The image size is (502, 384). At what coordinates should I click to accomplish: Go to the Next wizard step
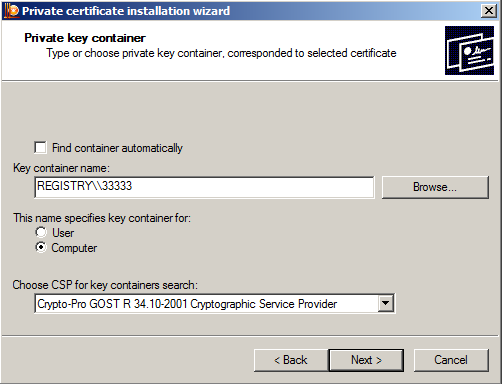[366, 360]
